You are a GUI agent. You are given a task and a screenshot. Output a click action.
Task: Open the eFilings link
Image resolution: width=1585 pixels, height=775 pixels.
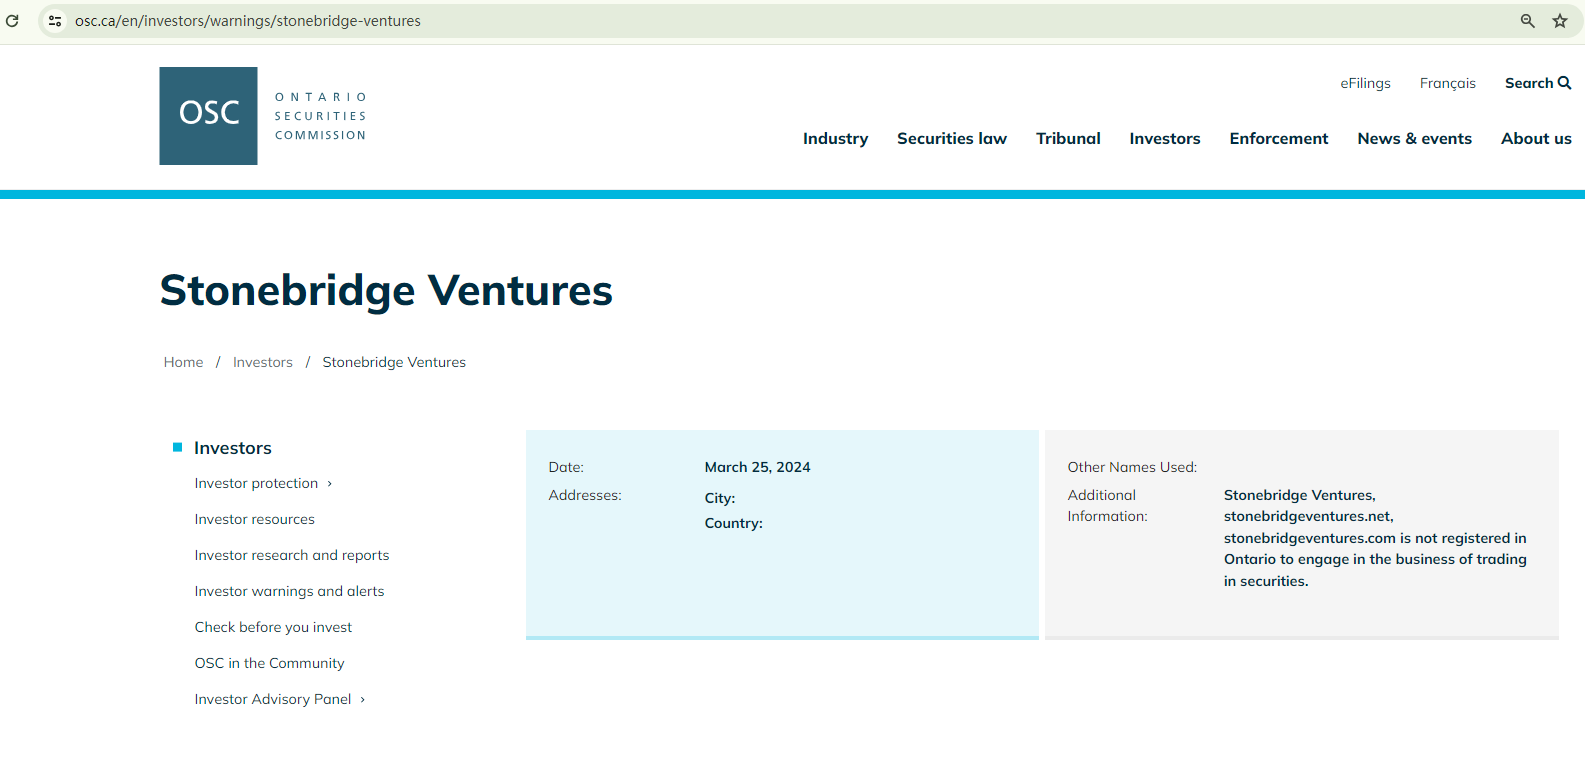click(x=1365, y=83)
